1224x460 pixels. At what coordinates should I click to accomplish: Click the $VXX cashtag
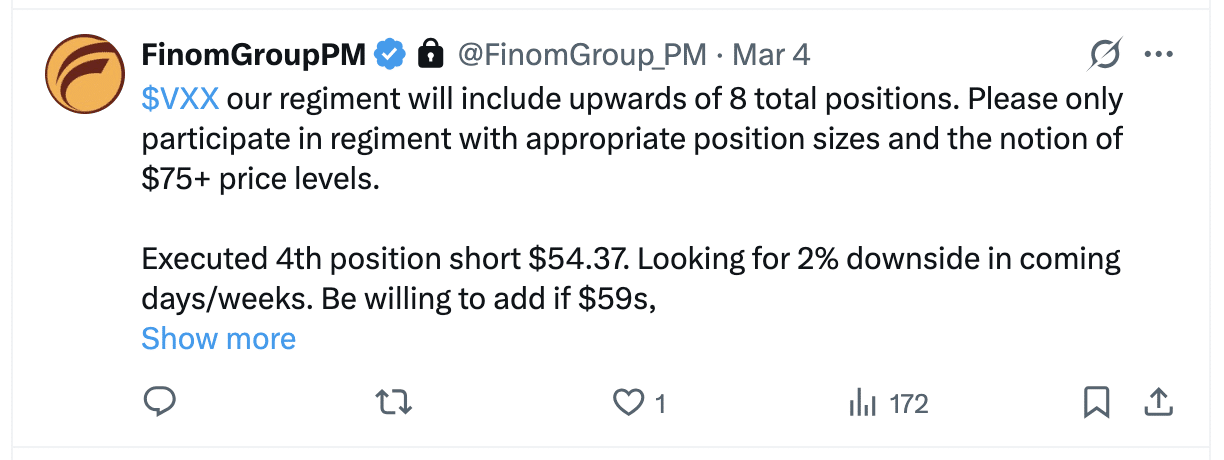click(x=180, y=99)
